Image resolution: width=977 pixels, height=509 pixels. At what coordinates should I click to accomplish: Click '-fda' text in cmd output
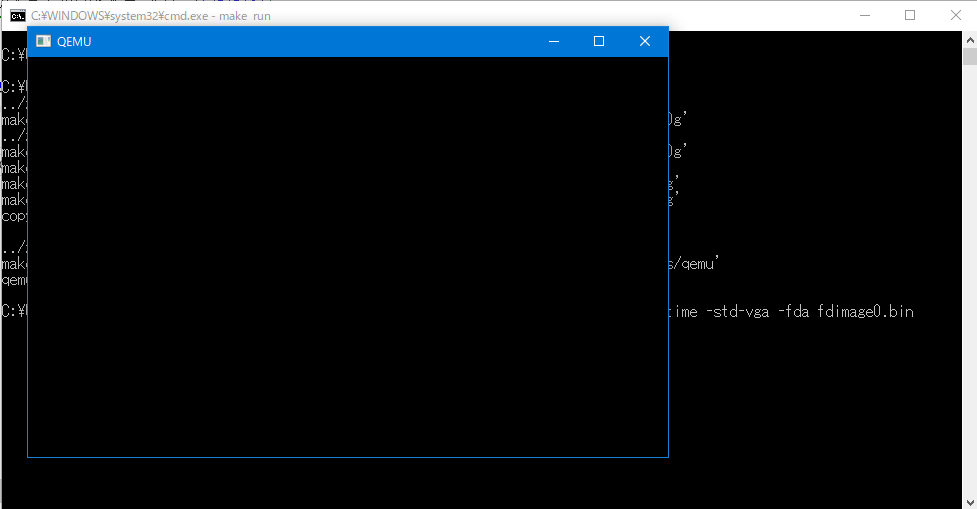point(793,312)
